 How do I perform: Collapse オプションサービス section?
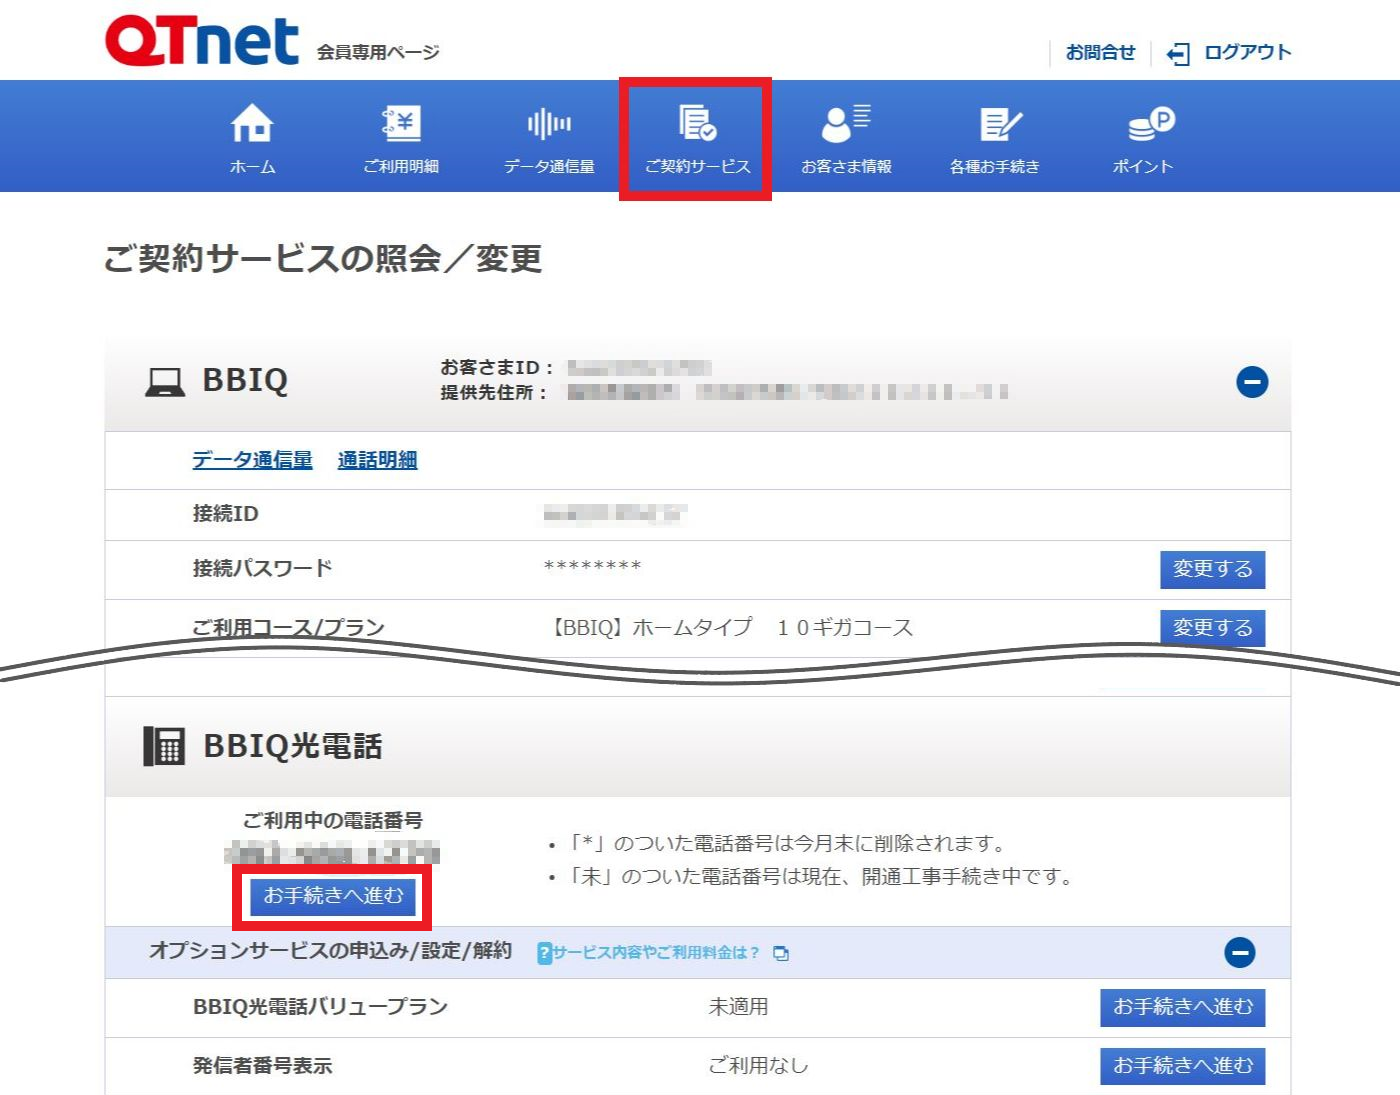point(1240,953)
